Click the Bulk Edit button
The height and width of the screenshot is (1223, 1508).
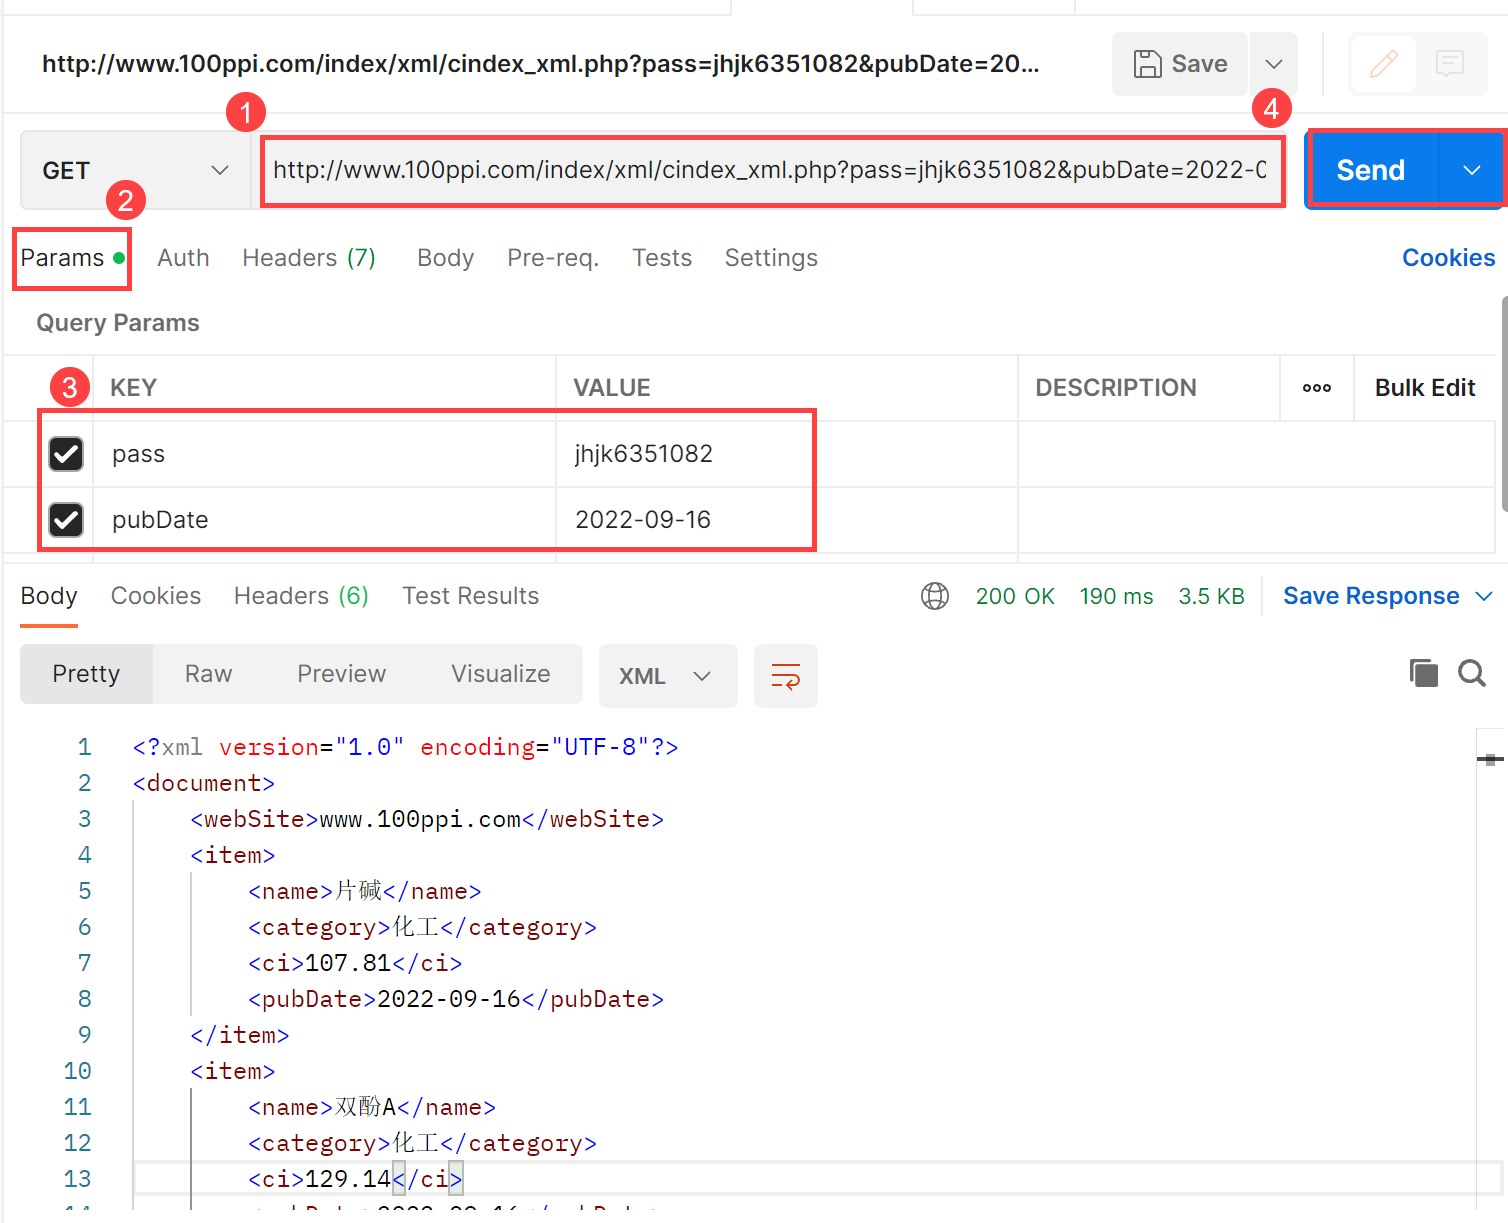(x=1424, y=388)
